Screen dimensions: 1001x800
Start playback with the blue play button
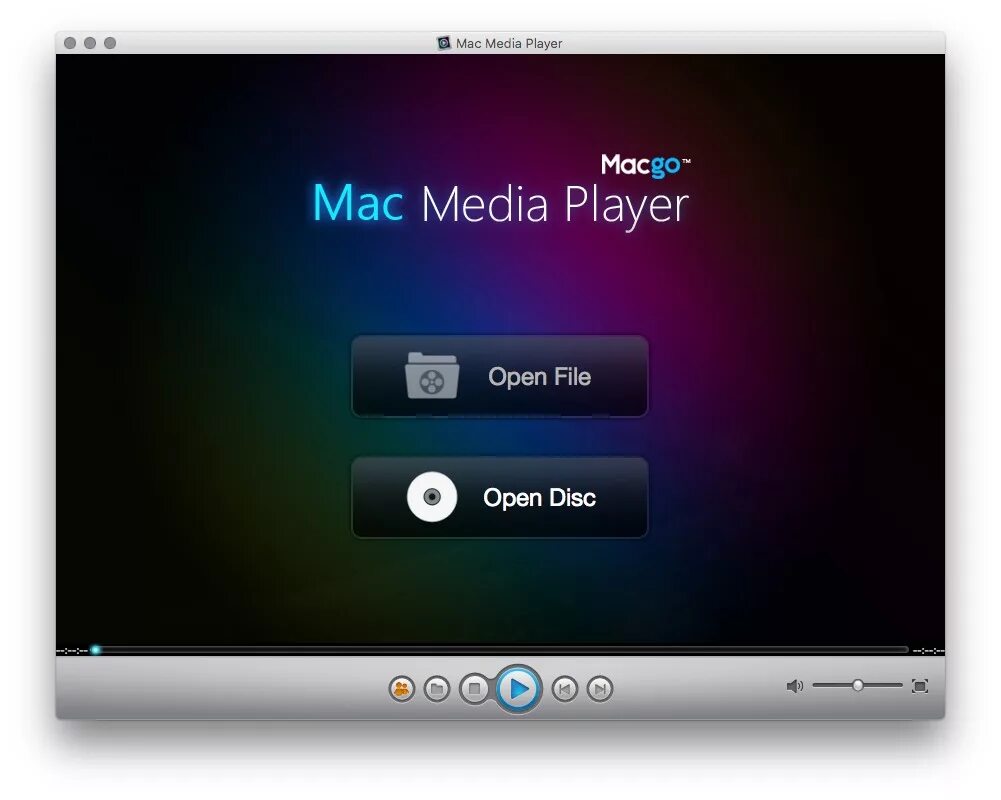pos(518,689)
